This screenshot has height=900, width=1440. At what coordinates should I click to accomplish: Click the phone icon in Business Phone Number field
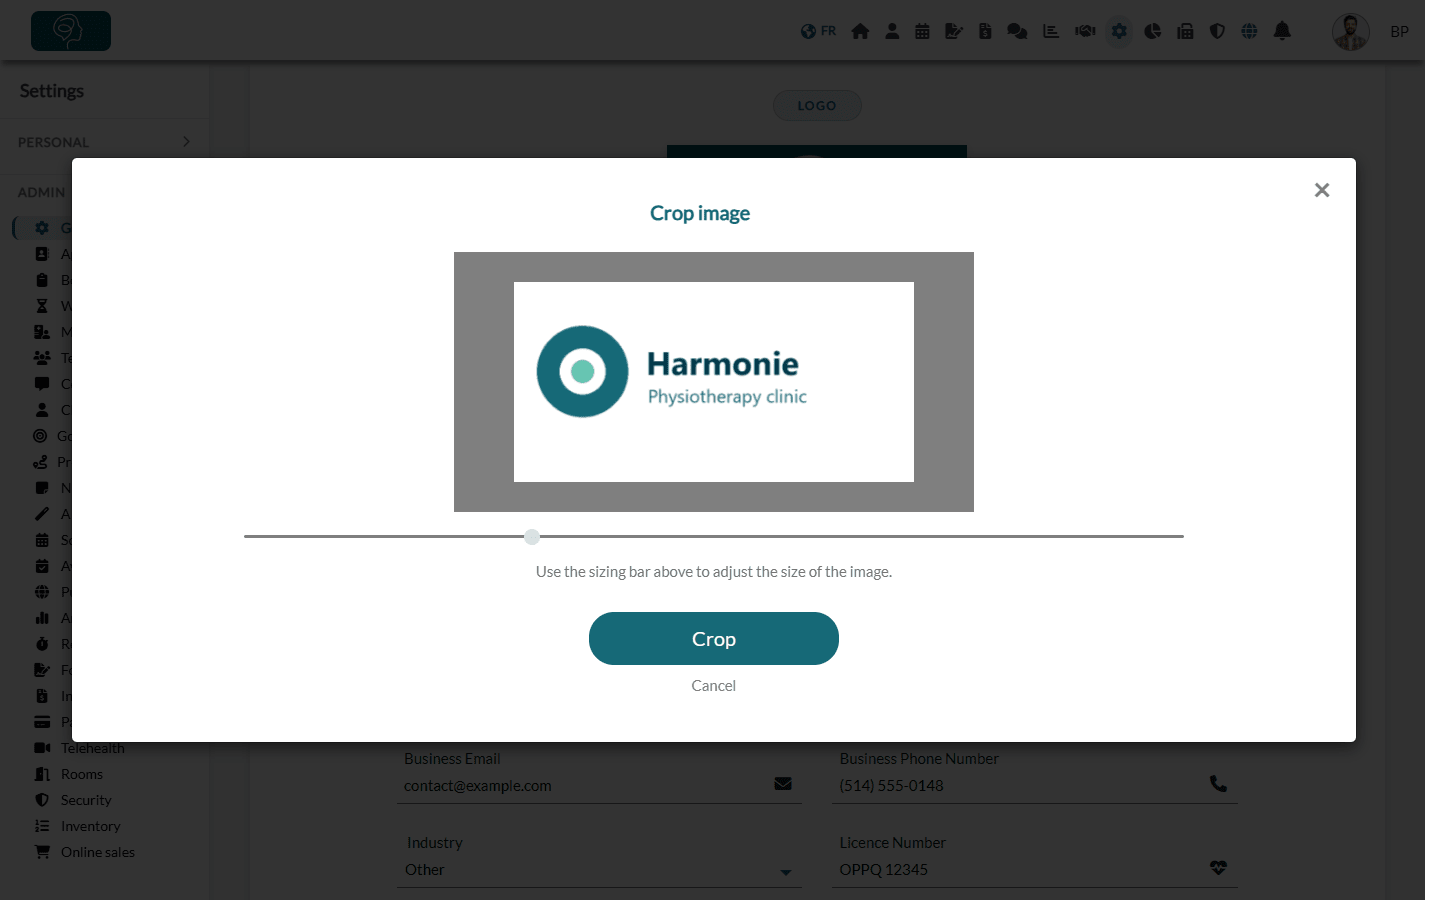[1218, 784]
